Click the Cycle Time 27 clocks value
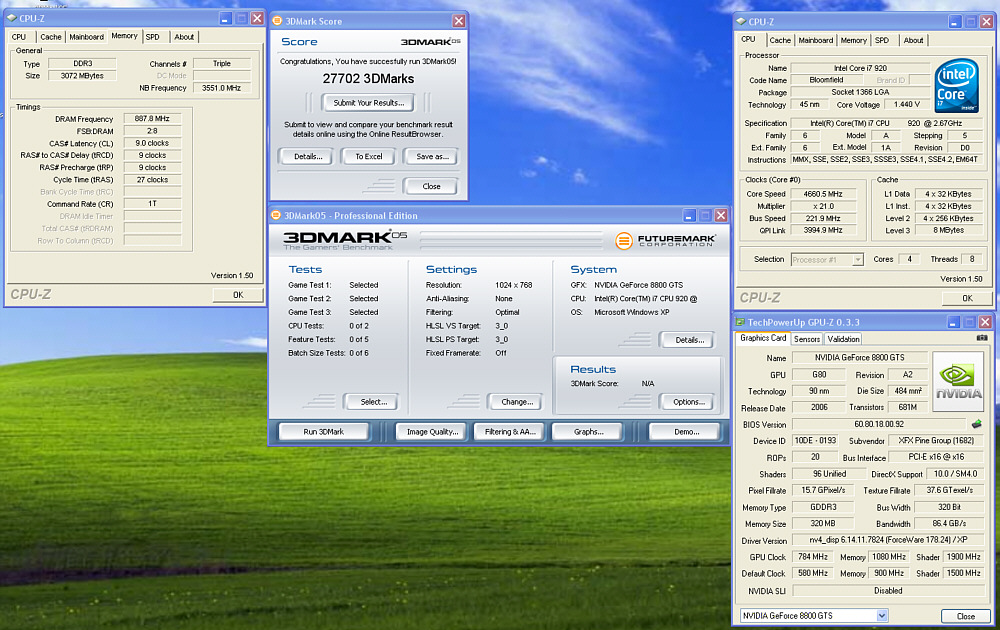This screenshot has height=630, width=1000. click(x=152, y=180)
